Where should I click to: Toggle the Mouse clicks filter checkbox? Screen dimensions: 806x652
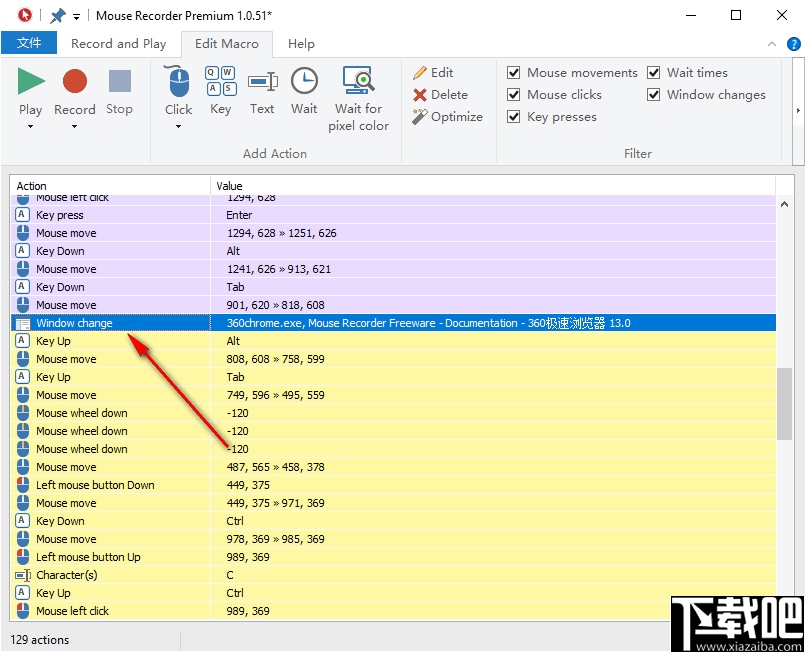(x=514, y=95)
